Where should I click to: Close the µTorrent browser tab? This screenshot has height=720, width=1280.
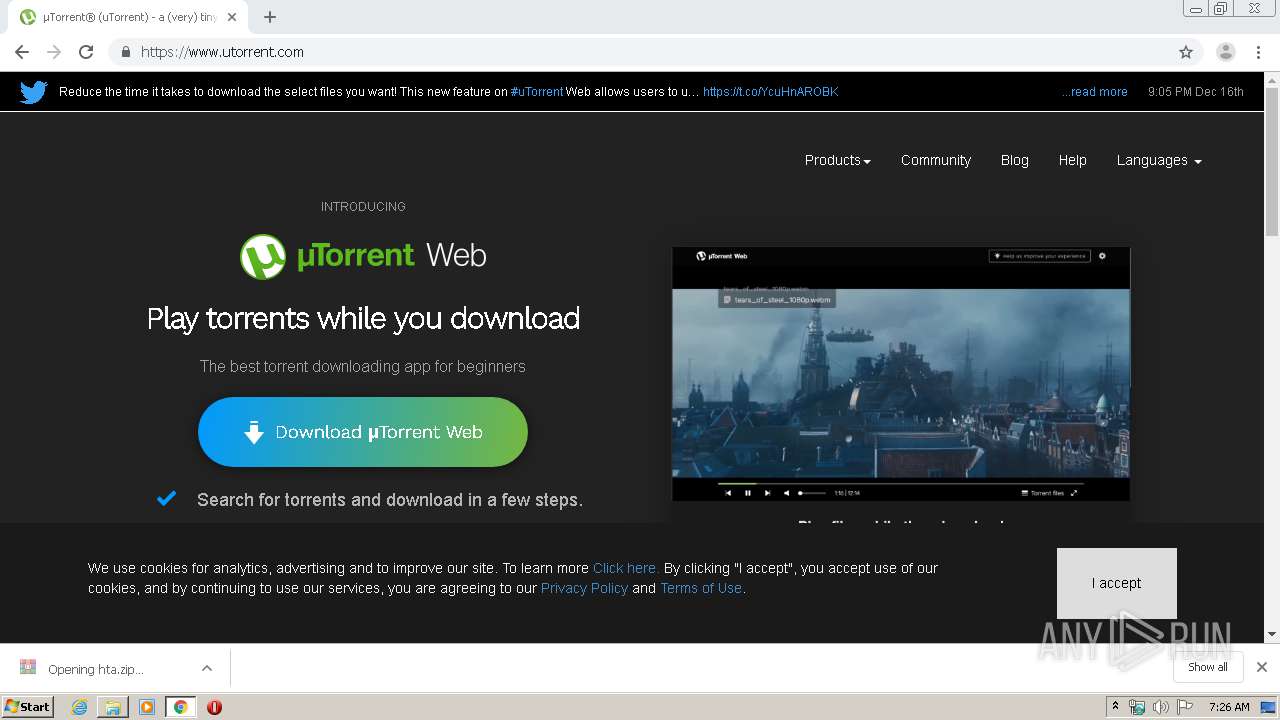pyautogui.click(x=233, y=17)
